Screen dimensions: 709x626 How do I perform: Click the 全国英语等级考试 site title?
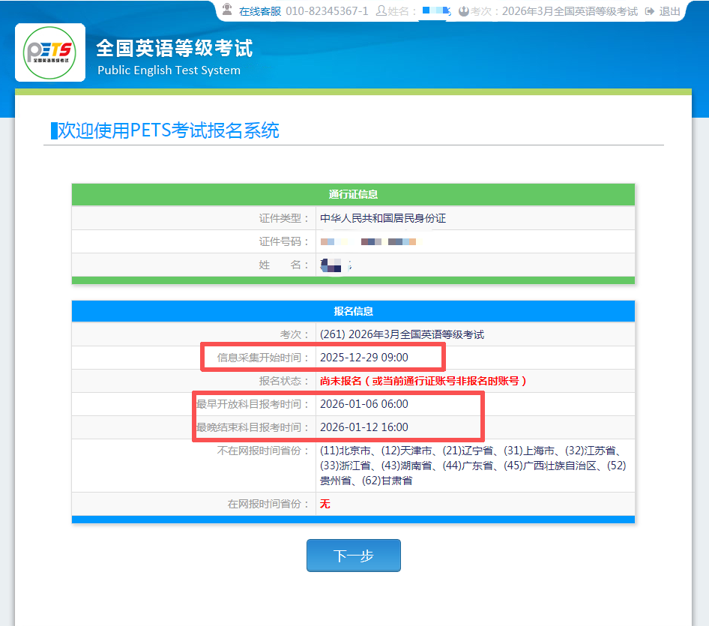(174, 48)
